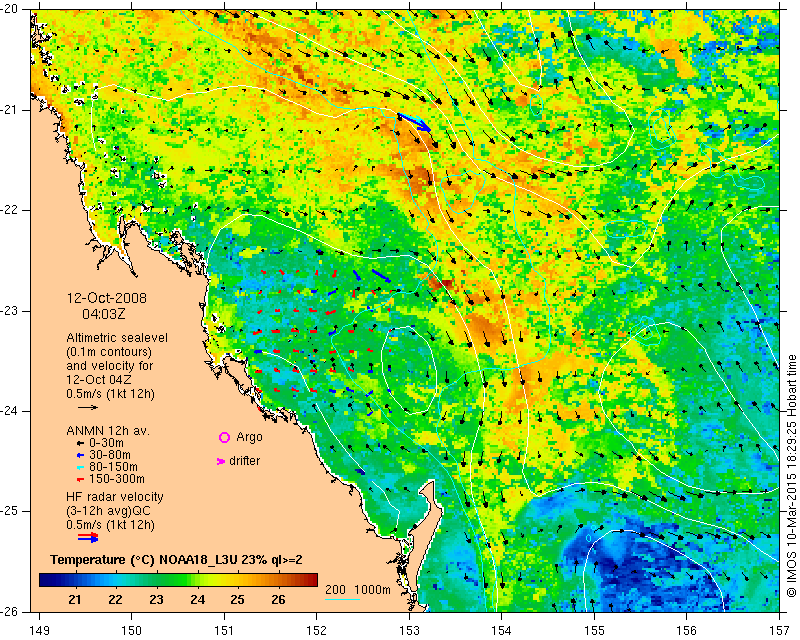Click the '12-Oct 04Z' velocity date text

[98, 380]
